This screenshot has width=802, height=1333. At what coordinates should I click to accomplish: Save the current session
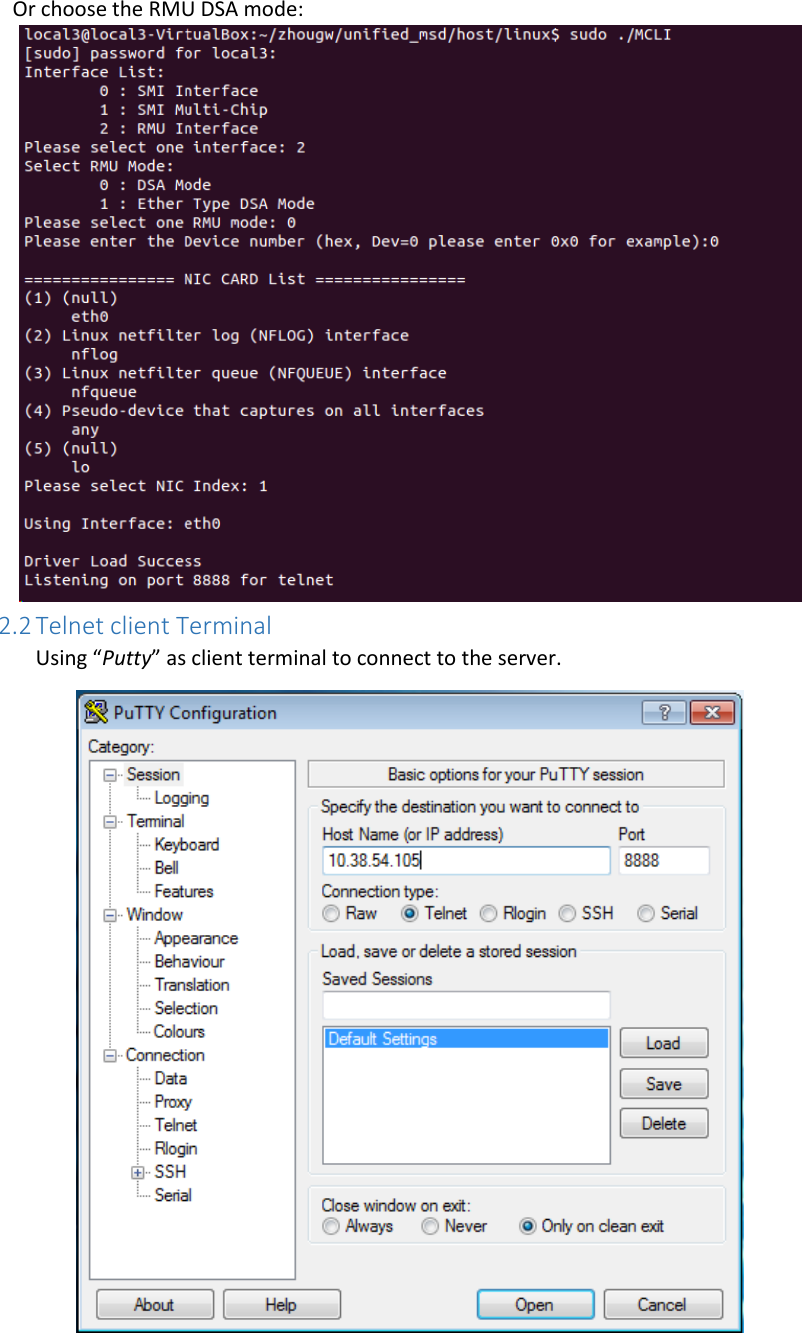coord(663,1083)
